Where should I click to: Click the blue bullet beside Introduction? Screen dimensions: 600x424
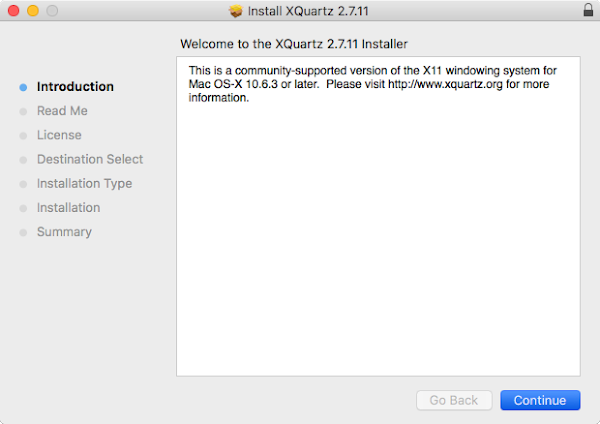click(x=23, y=87)
